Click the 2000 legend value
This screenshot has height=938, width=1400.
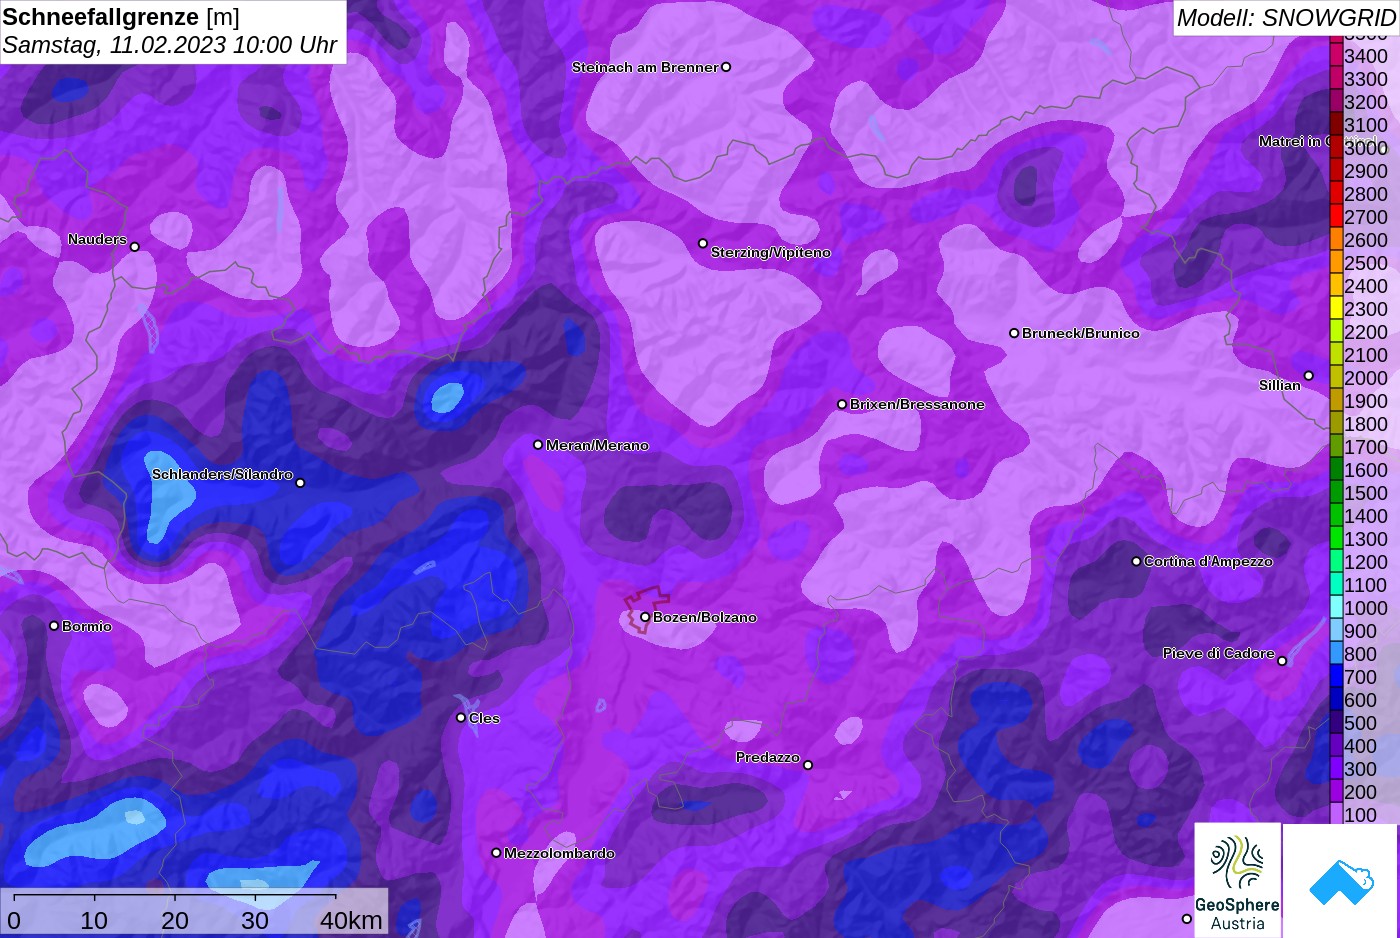click(x=1366, y=378)
